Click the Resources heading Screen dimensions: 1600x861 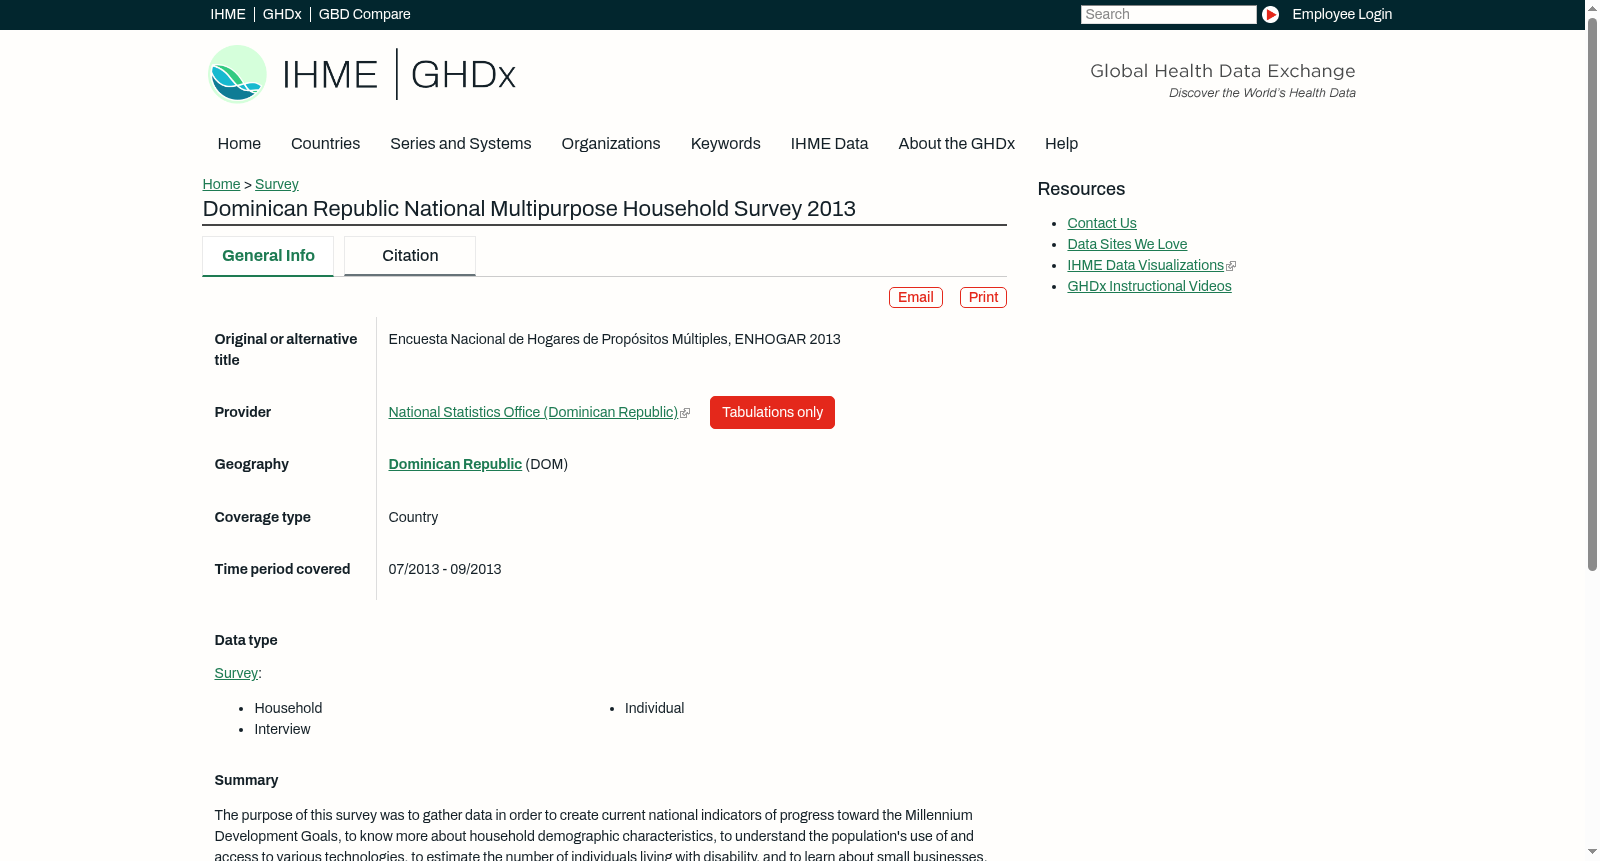[x=1081, y=189]
